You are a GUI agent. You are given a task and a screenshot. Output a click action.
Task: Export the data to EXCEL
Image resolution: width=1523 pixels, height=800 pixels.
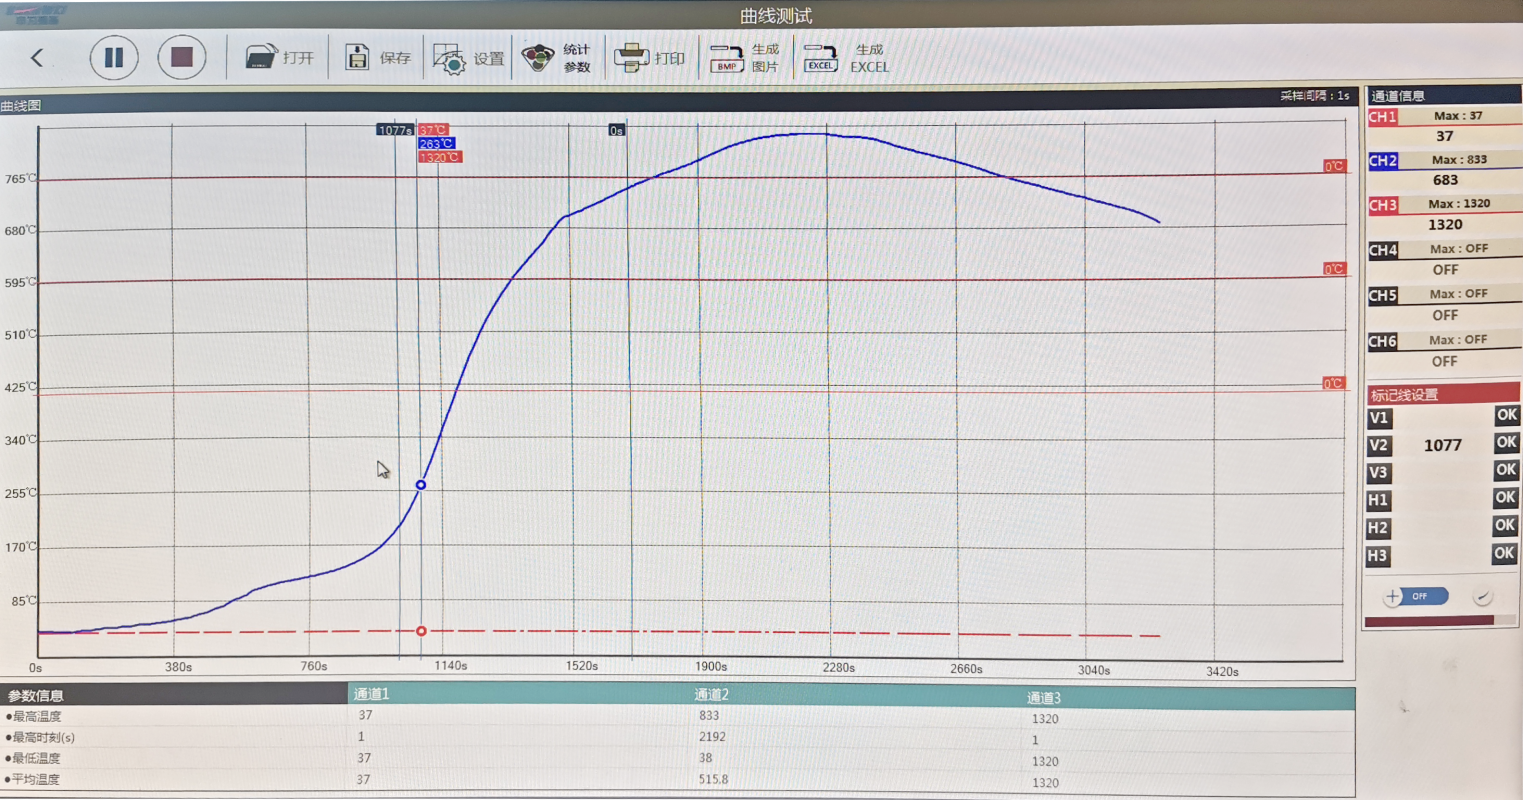(846, 58)
